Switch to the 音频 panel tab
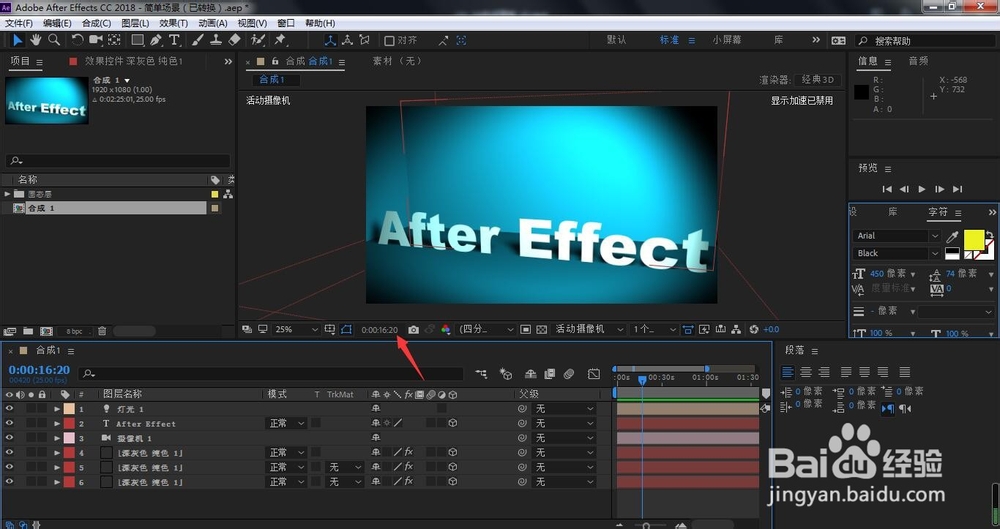 [x=918, y=61]
